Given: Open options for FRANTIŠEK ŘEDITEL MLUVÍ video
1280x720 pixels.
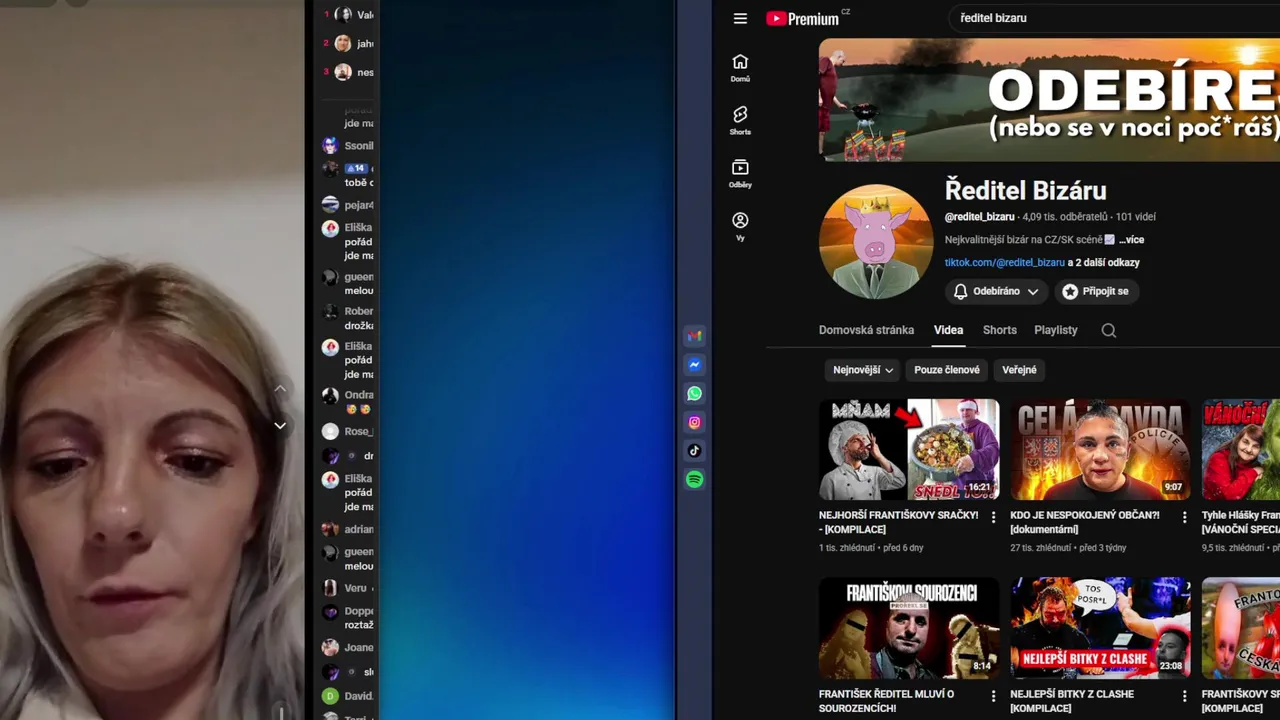Looking at the screenshot, I should (993, 696).
